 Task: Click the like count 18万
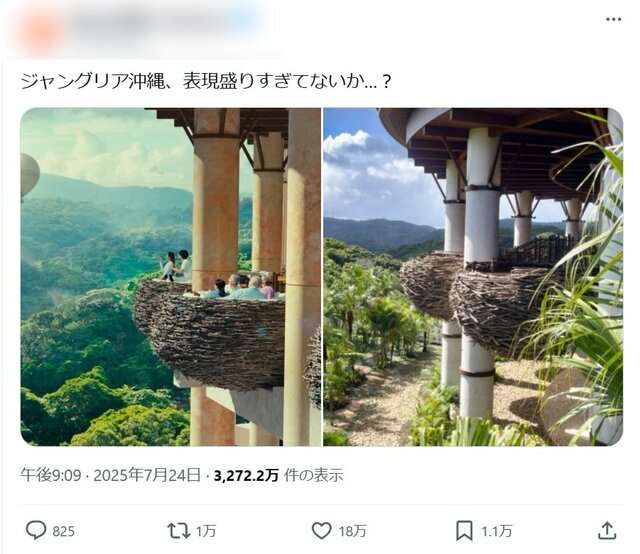[352, 531]
